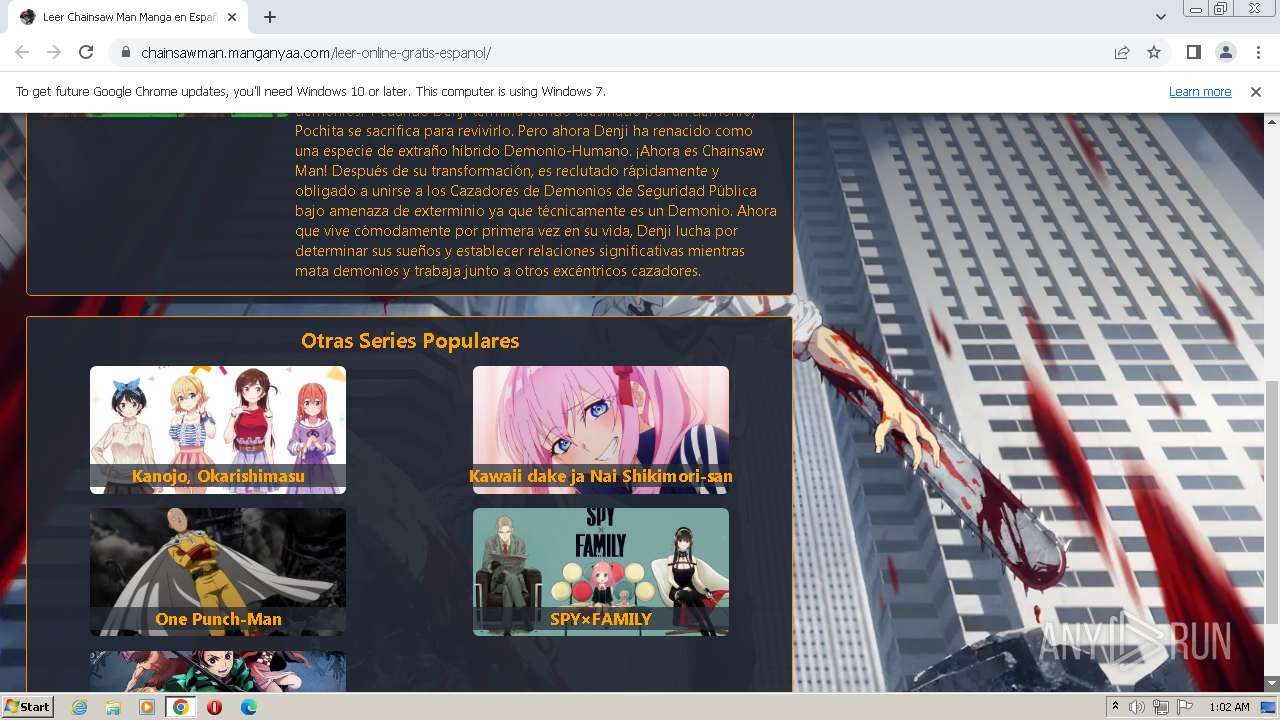Viewport: 1280px width, 720px height.
Task: Dismiss the Chrome updates notification bar
Action: pyautogui.click(x=1256, y=91)
